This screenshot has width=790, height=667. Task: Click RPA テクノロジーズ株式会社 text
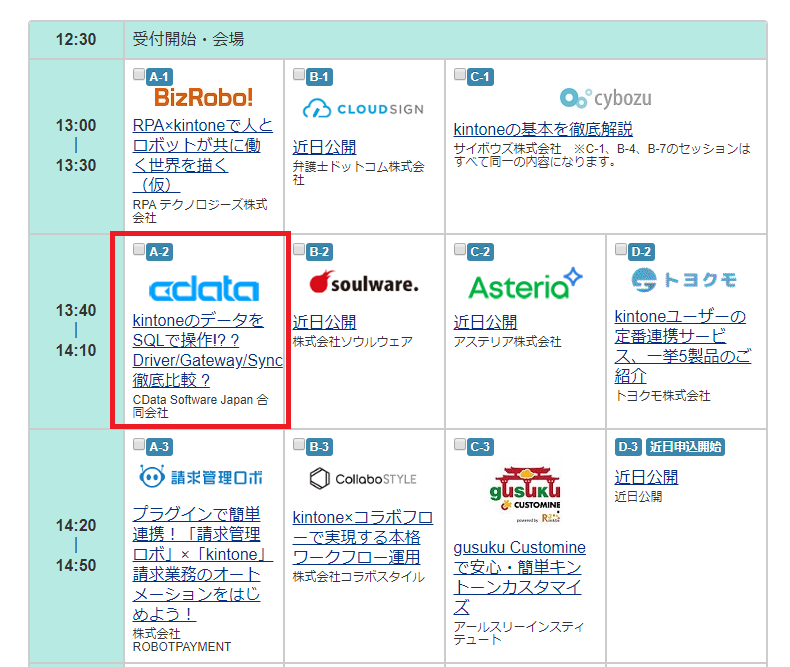pyautogui.click(x=200, y=211)
